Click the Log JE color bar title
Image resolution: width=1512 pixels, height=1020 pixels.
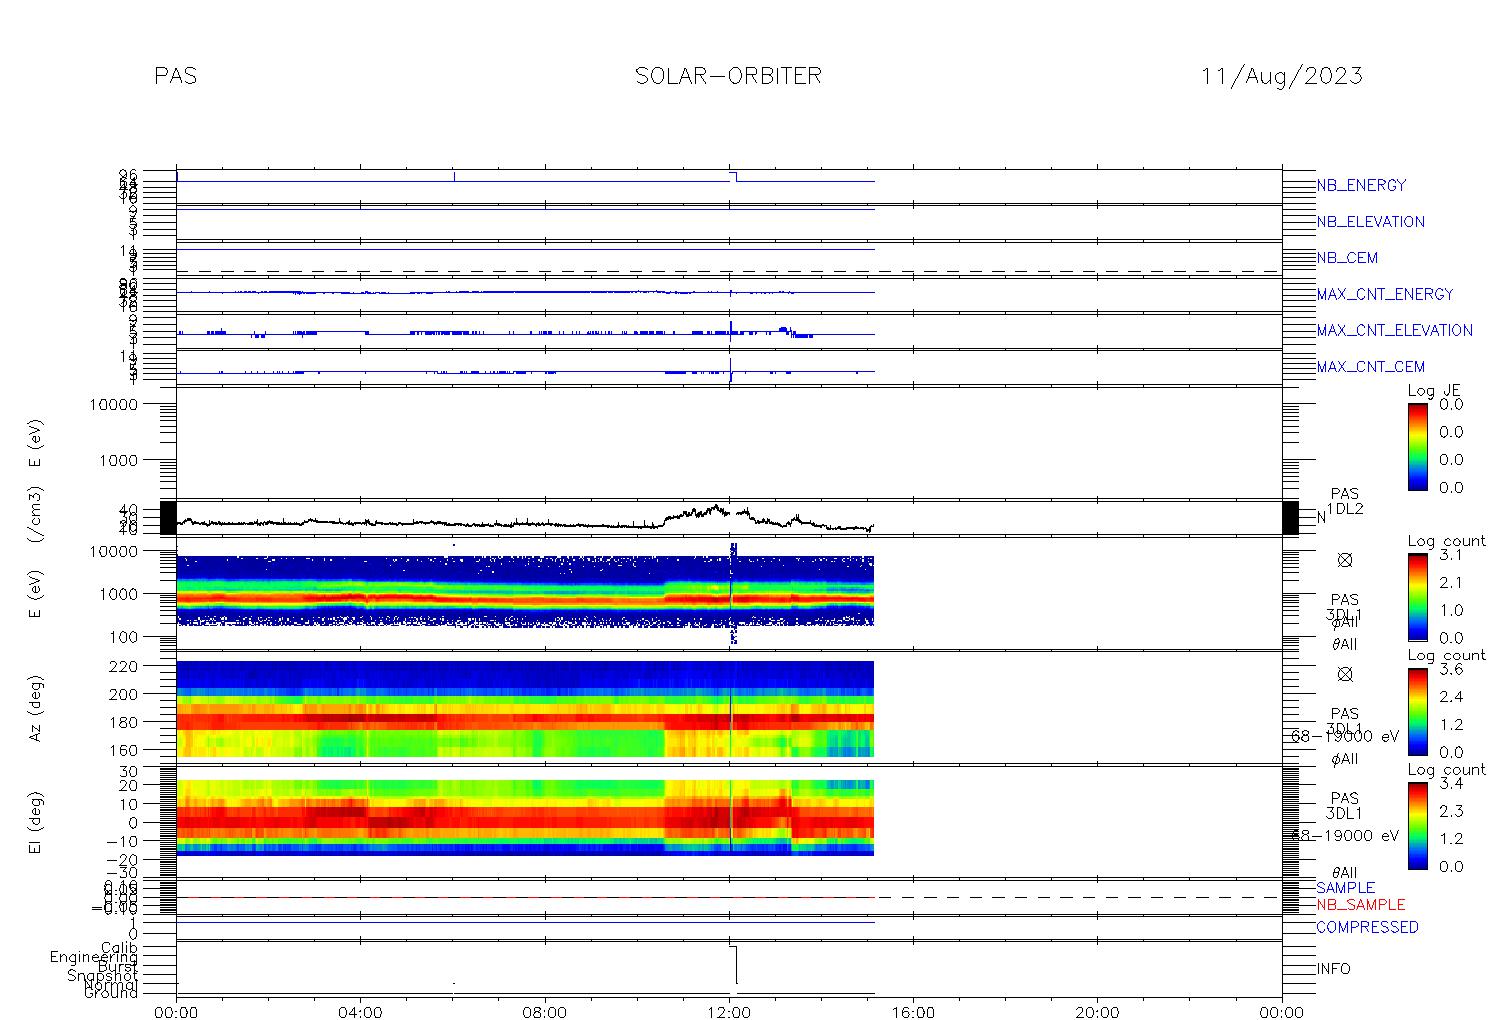tap(1434, 392)
